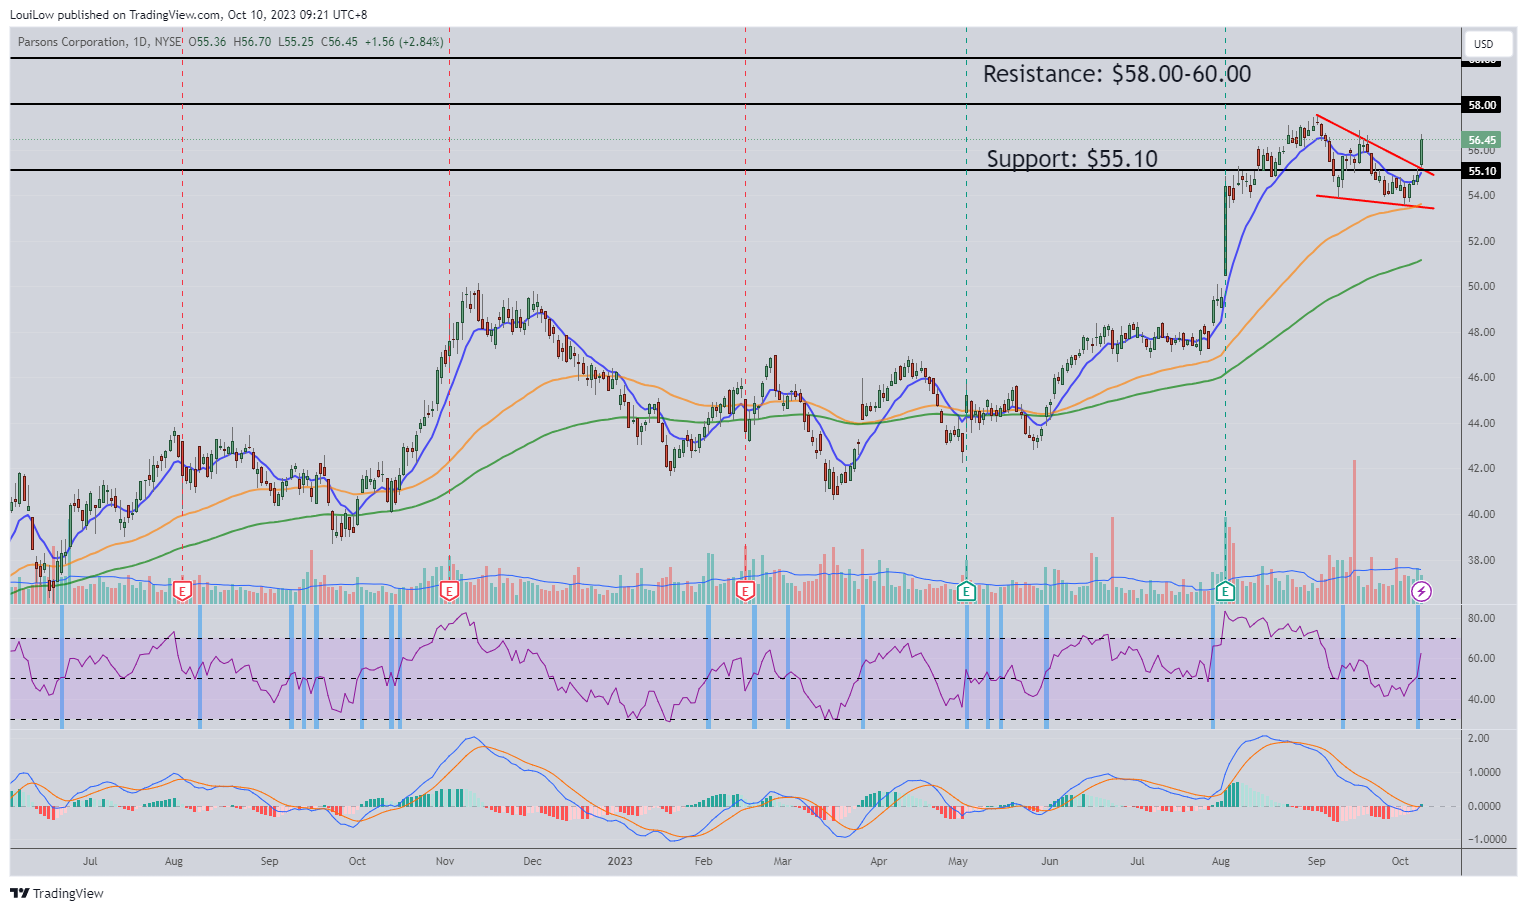The width and height of the screenshot is (1527, 911).
Task: Select the 'Resistance: $58.00-60.00' text annotation
Action: [x=1117, y=74]
